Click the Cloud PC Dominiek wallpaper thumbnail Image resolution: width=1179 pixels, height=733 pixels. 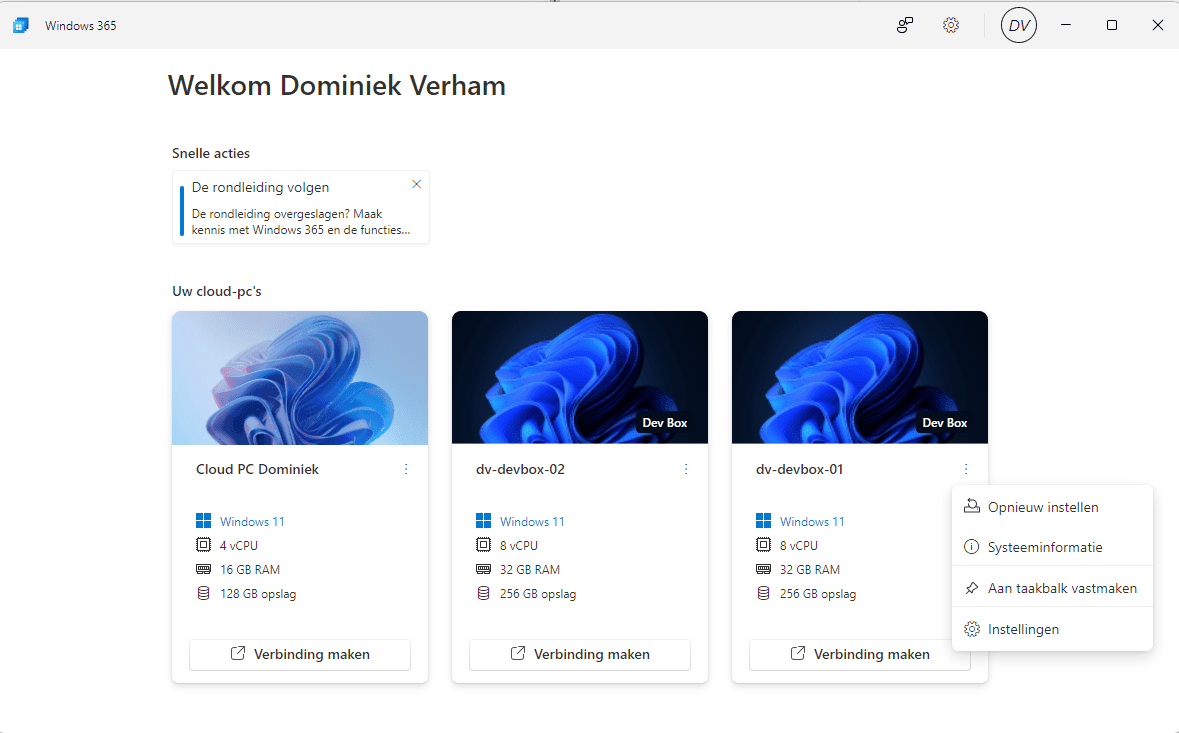300,378
